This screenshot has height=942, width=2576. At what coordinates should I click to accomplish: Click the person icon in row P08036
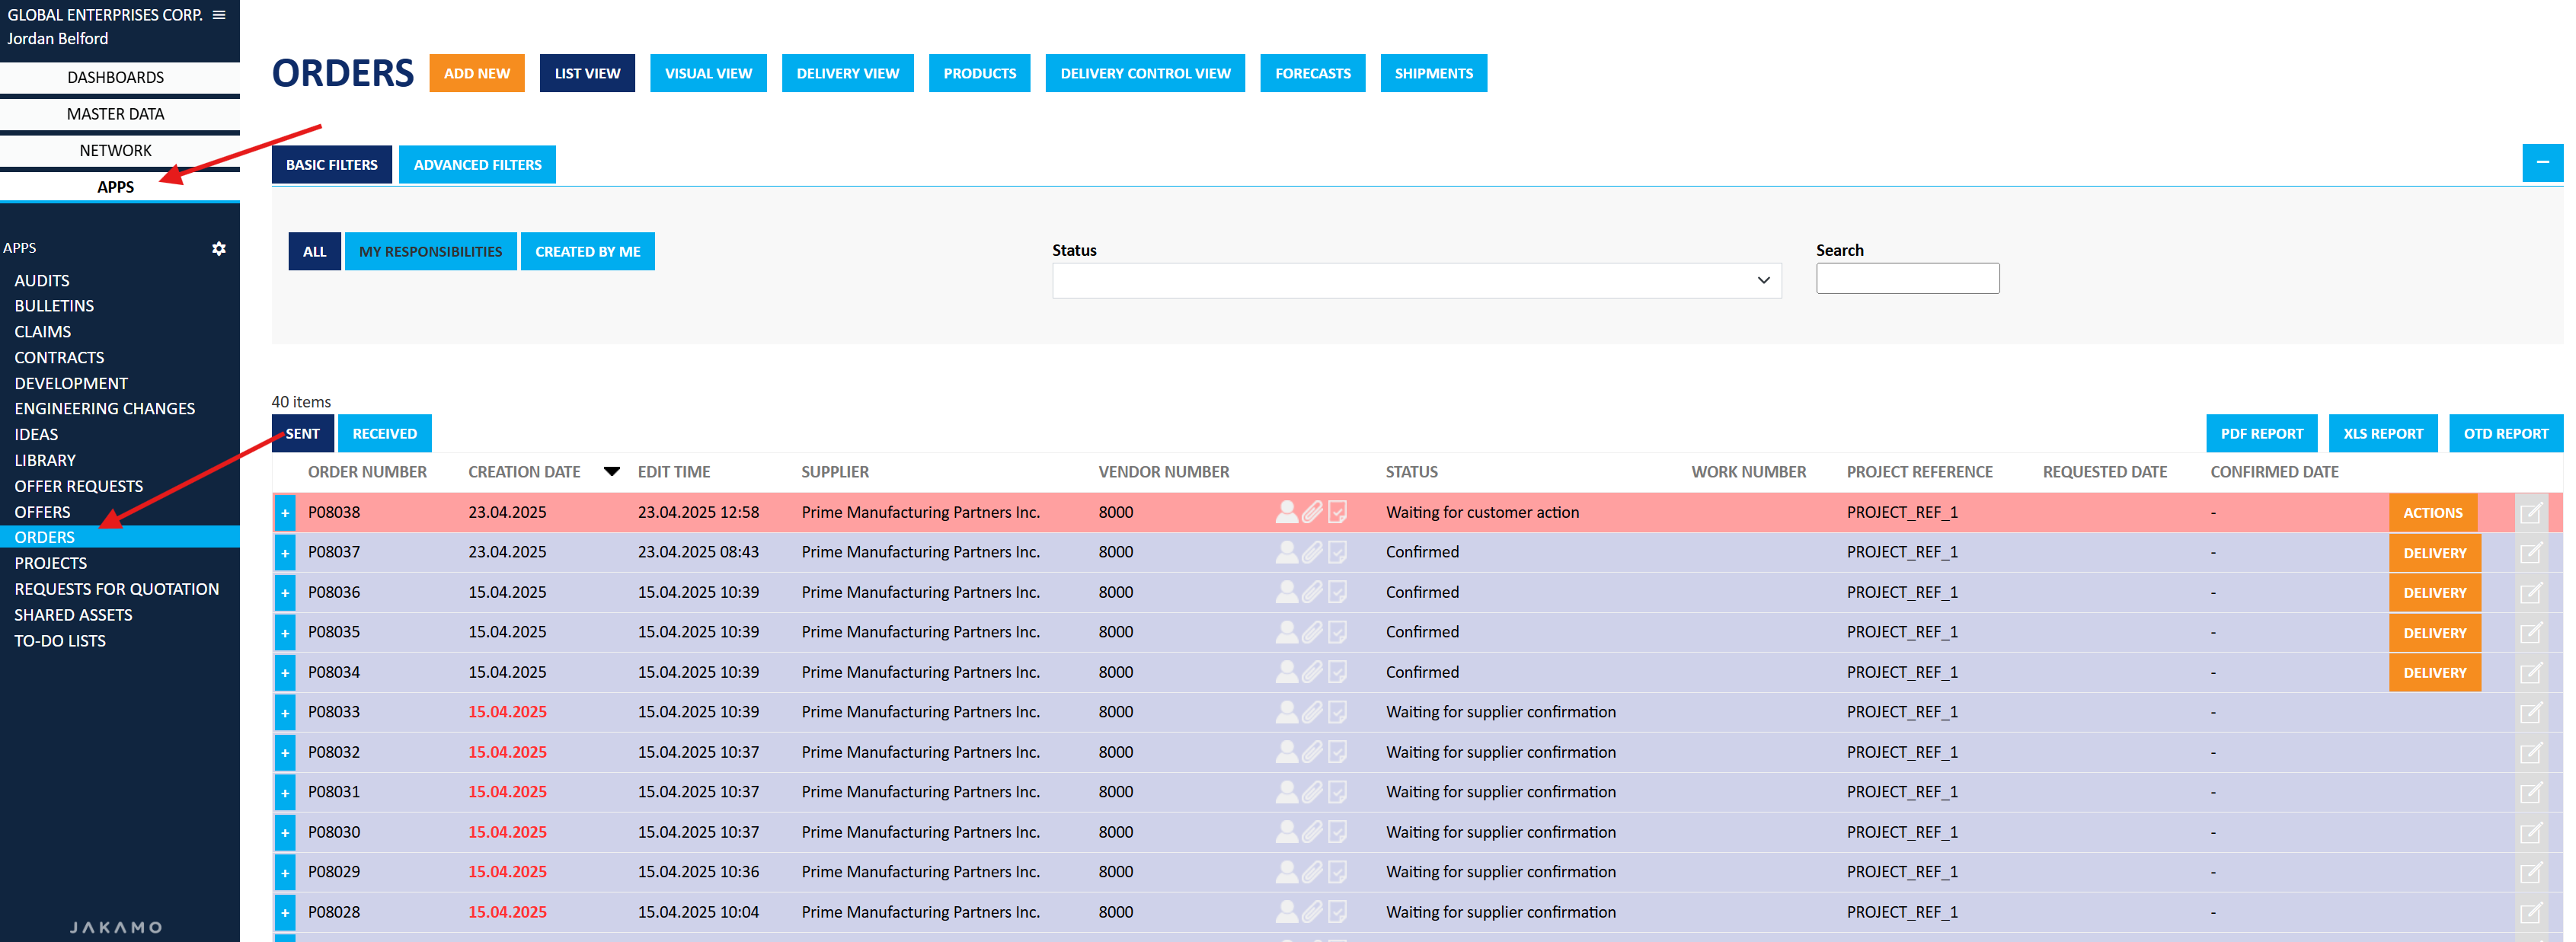pos(1287,592)
